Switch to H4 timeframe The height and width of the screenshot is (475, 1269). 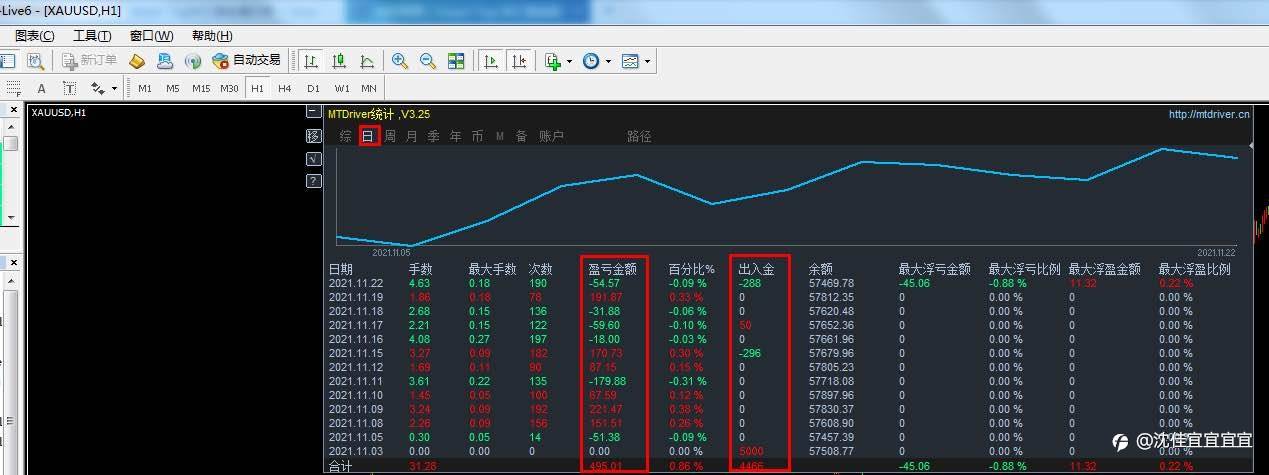click(x=285, y=88)
